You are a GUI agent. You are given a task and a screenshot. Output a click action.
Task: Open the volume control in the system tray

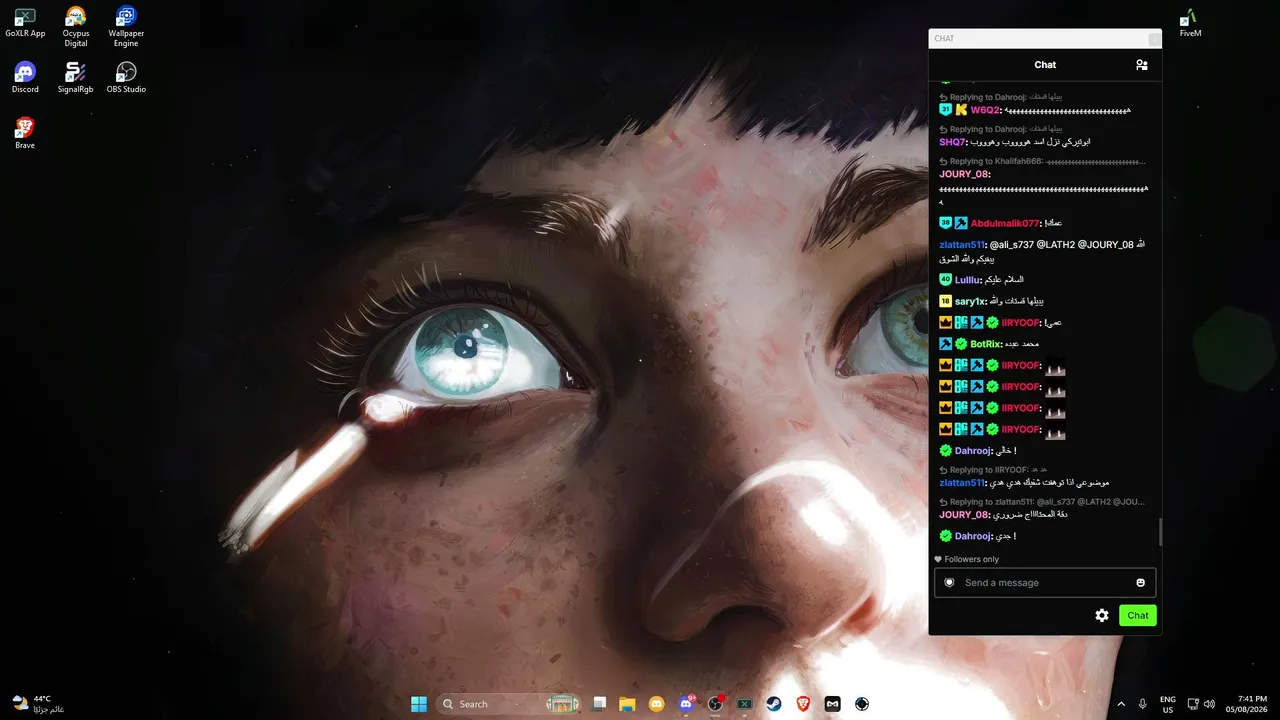tap(1210, 704)
